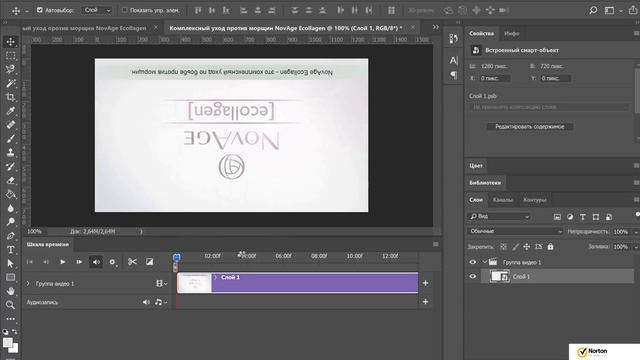The width and height of the screenshot is (640, 360).
Task: Hide the Группа видео 1 layer group
Action: 473,262
